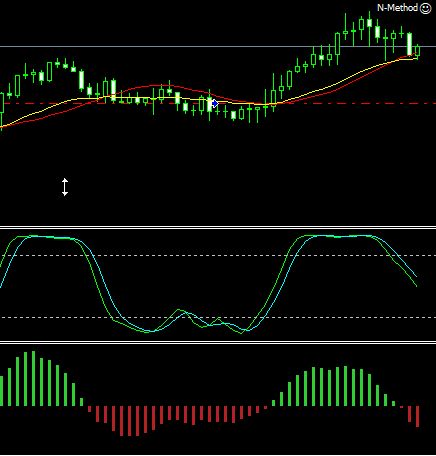The image size is (436, 456).
Task: Click the right end of cyan oscillator line
Action: (416, 276)
